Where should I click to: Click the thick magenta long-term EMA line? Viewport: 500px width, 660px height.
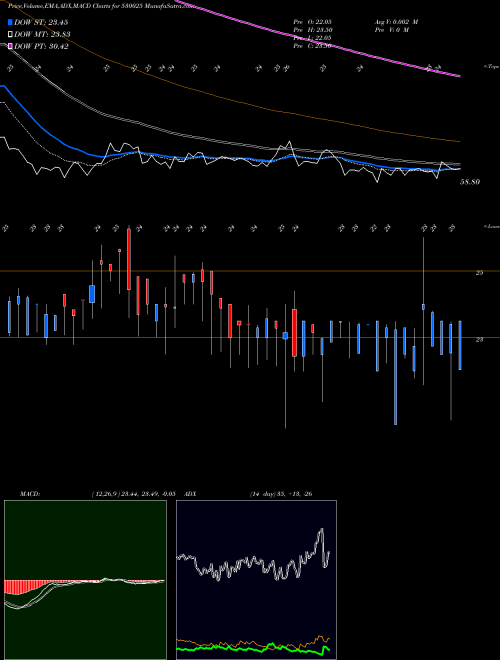tap(320, 40)
